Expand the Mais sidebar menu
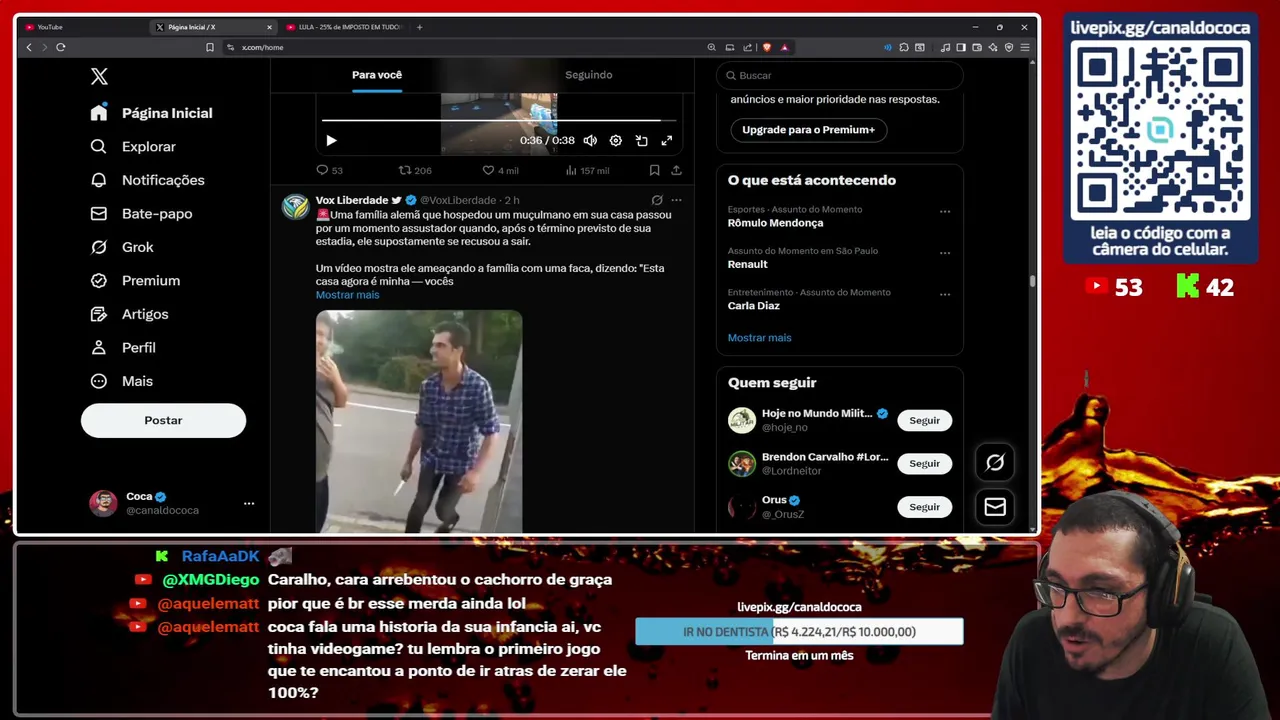The height and width of the screenshot is (720, 1280). (x=121, y=381)
